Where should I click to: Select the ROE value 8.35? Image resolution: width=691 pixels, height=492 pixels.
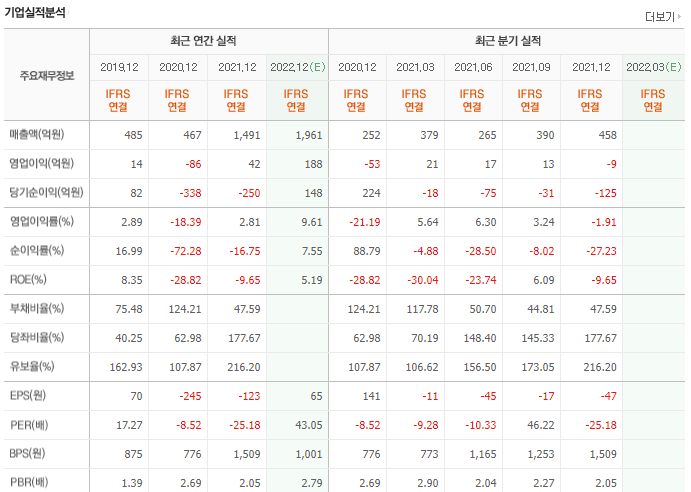click(132, 280)
